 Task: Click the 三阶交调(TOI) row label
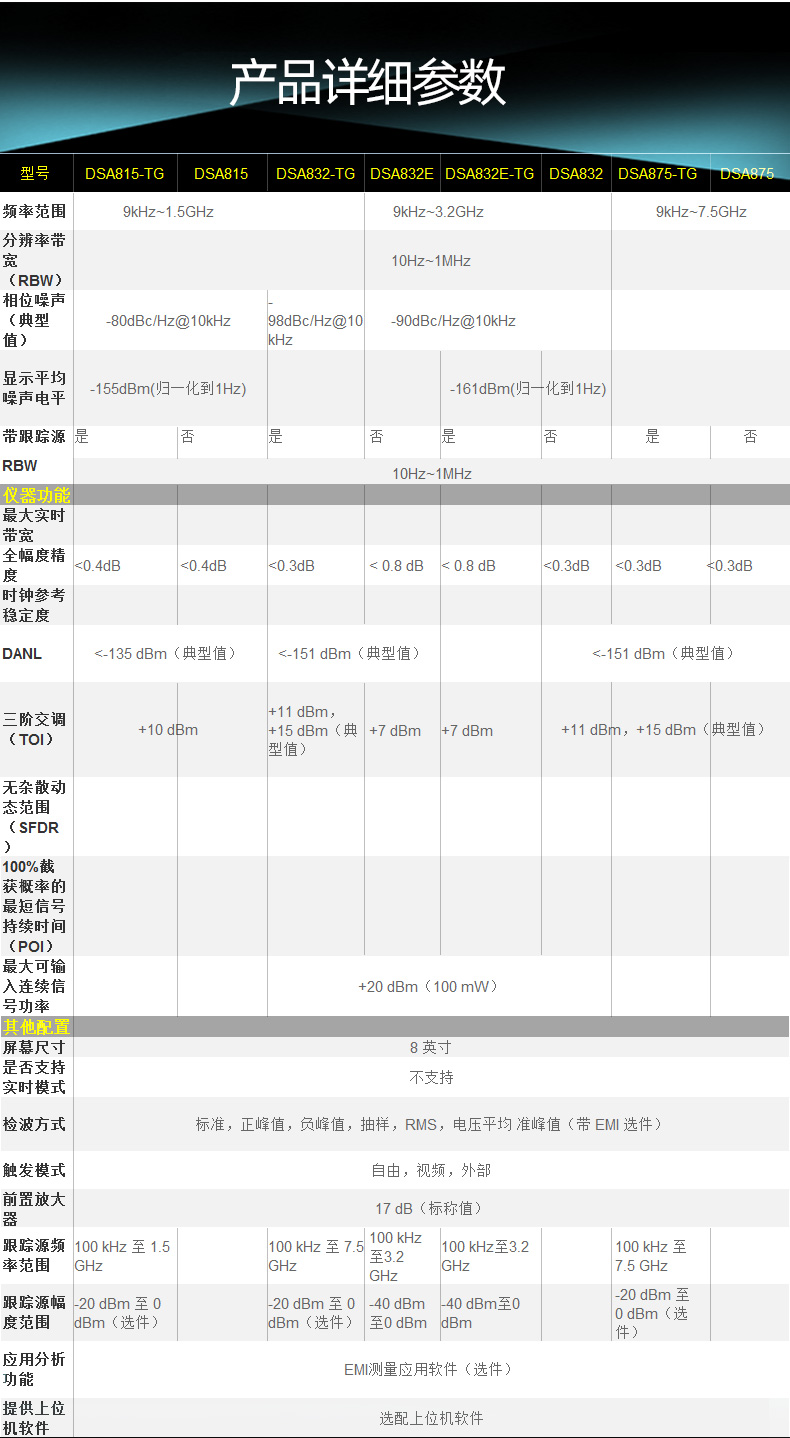34,729
